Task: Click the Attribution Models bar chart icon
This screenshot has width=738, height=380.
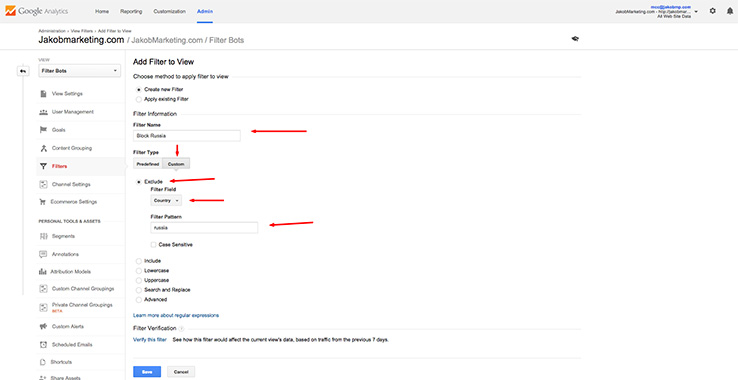Action: click(x=42, y=272)
